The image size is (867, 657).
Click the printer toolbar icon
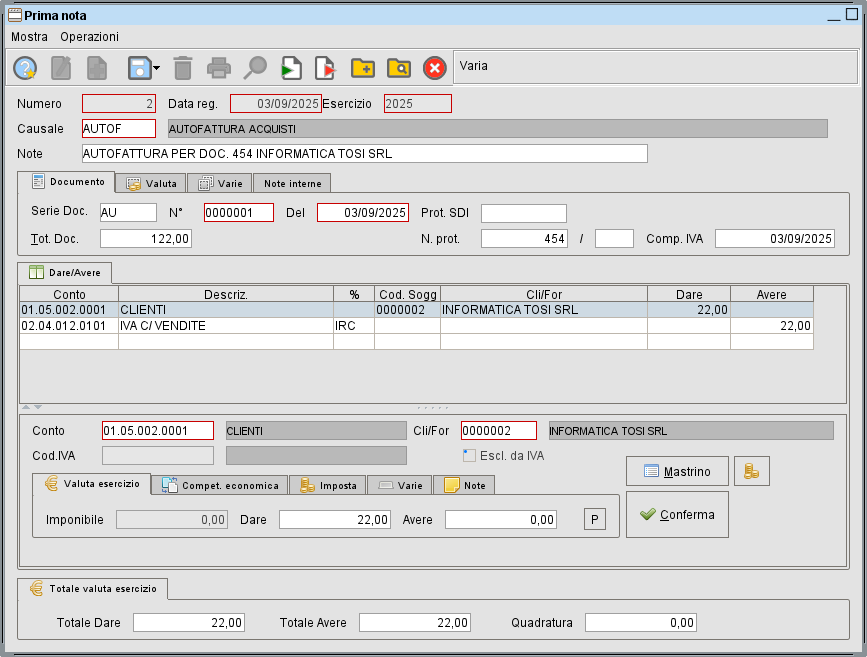[218, 68]
